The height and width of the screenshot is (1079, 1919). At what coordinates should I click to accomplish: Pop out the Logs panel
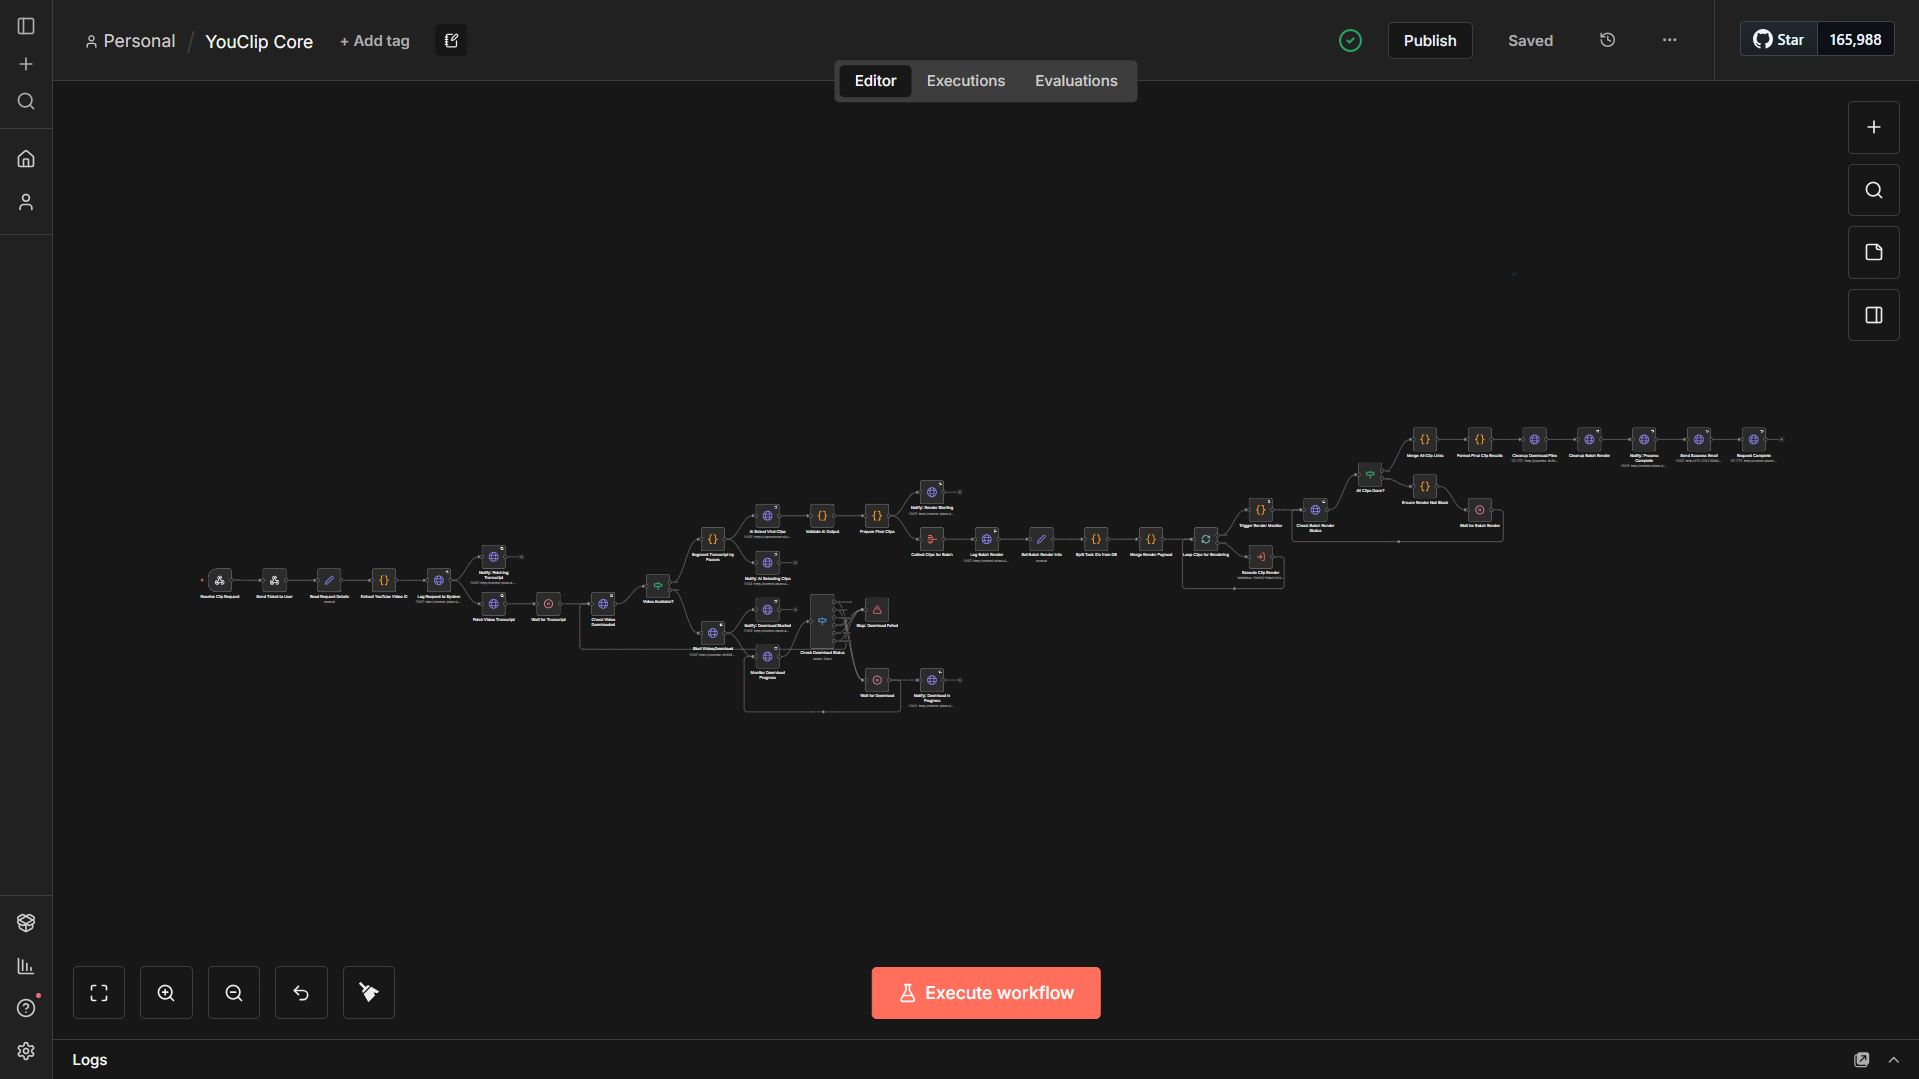click(1862, 1060)
